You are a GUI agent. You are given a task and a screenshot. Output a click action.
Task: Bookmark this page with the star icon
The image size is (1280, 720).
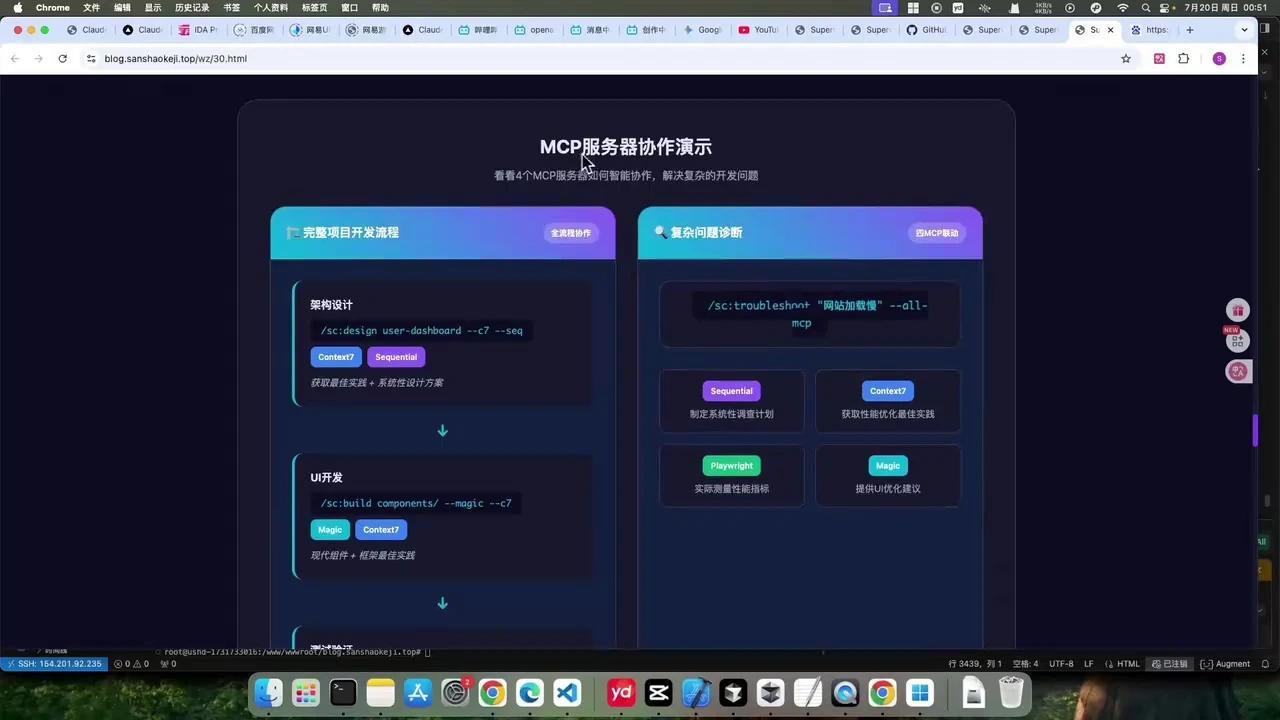pyautogui.click(x=1126, y=59)
